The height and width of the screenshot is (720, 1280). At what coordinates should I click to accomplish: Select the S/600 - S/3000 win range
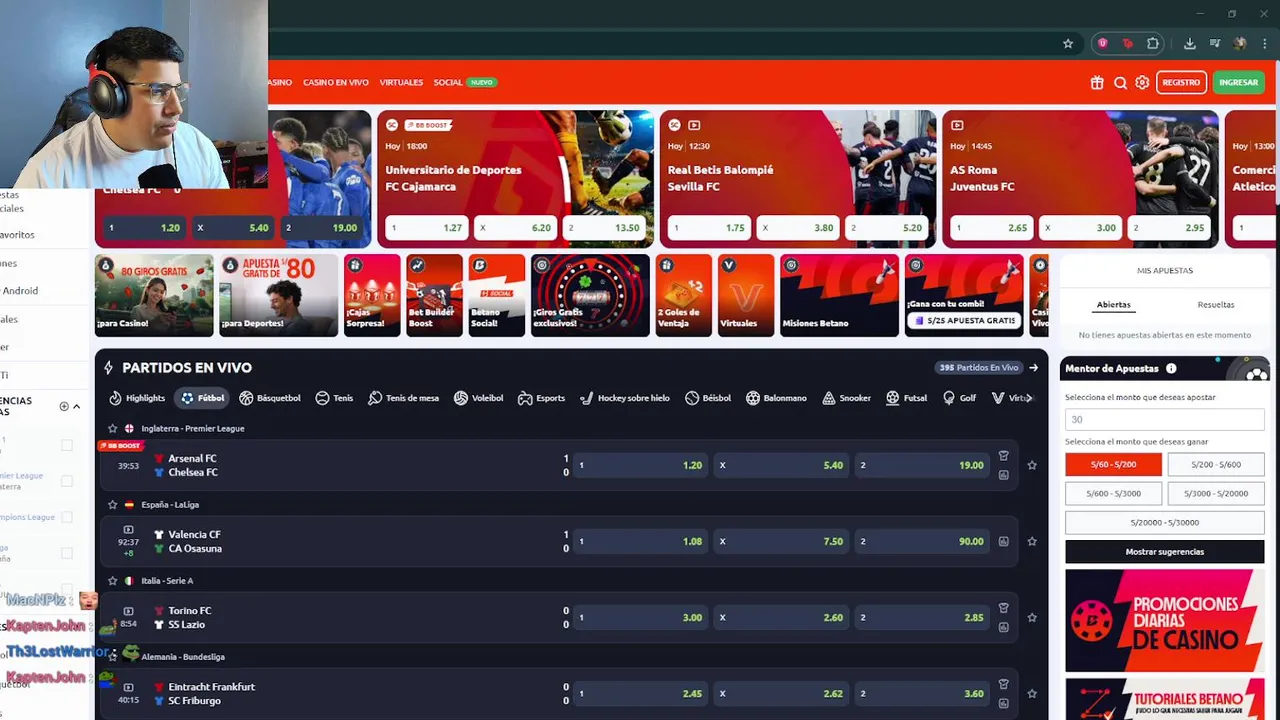1113,493
